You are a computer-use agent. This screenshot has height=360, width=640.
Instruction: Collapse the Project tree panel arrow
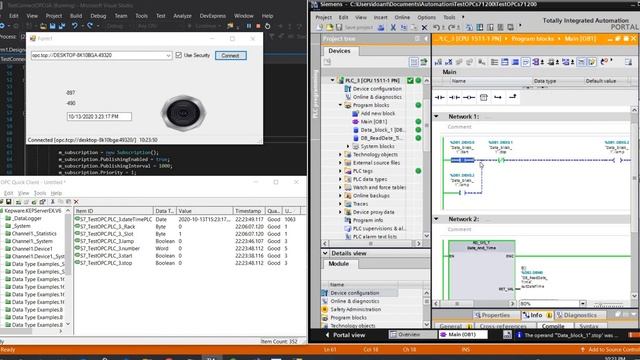(426, 39)
